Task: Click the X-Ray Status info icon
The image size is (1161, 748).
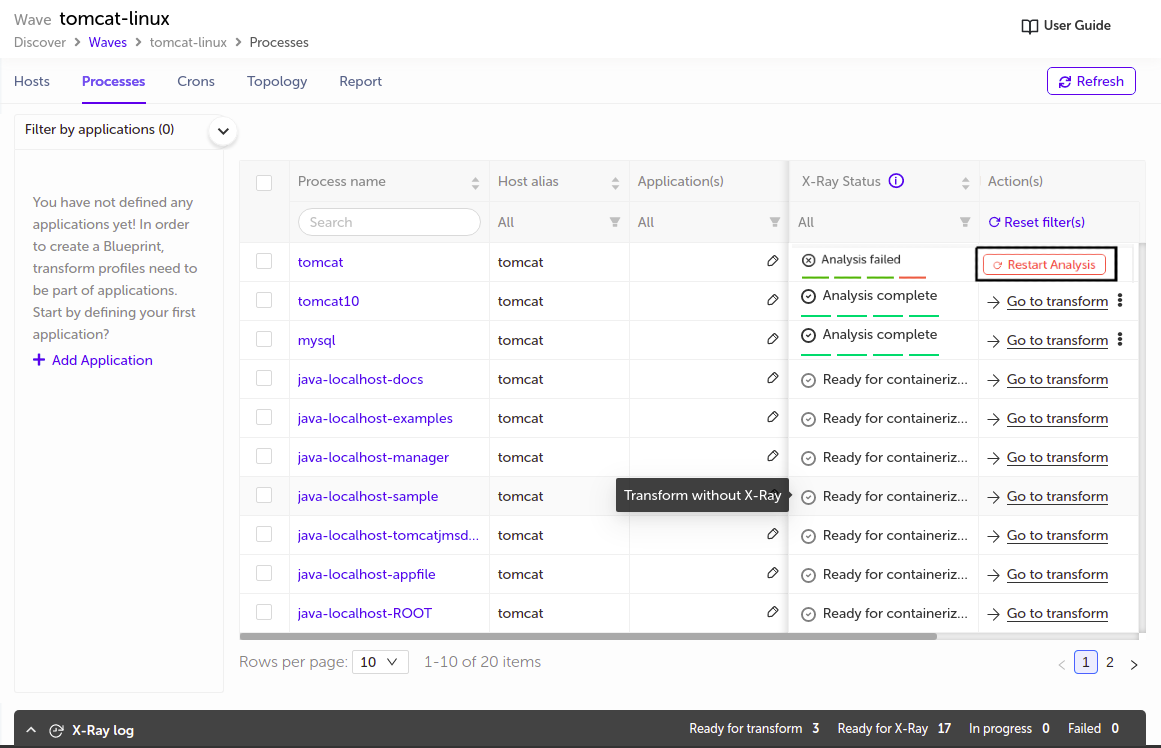Action: click(896, 181)
